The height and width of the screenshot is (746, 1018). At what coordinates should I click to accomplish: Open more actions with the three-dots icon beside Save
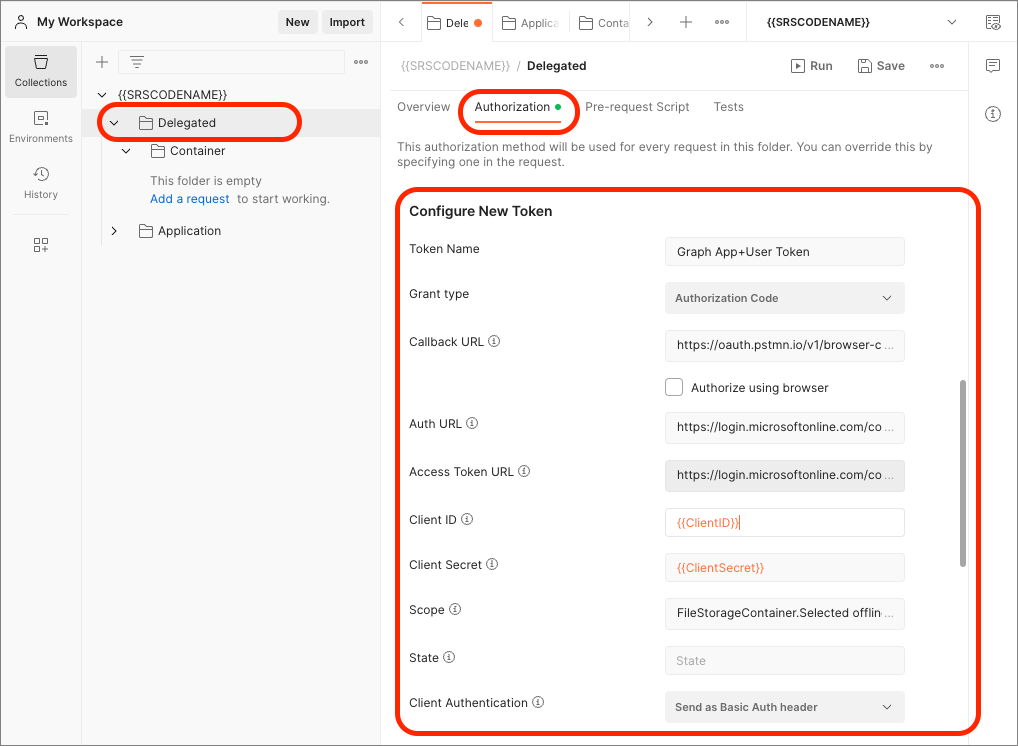(936, 65)
